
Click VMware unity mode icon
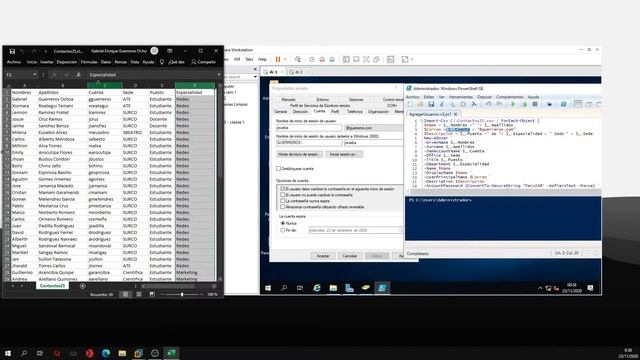tap(376, 59)
